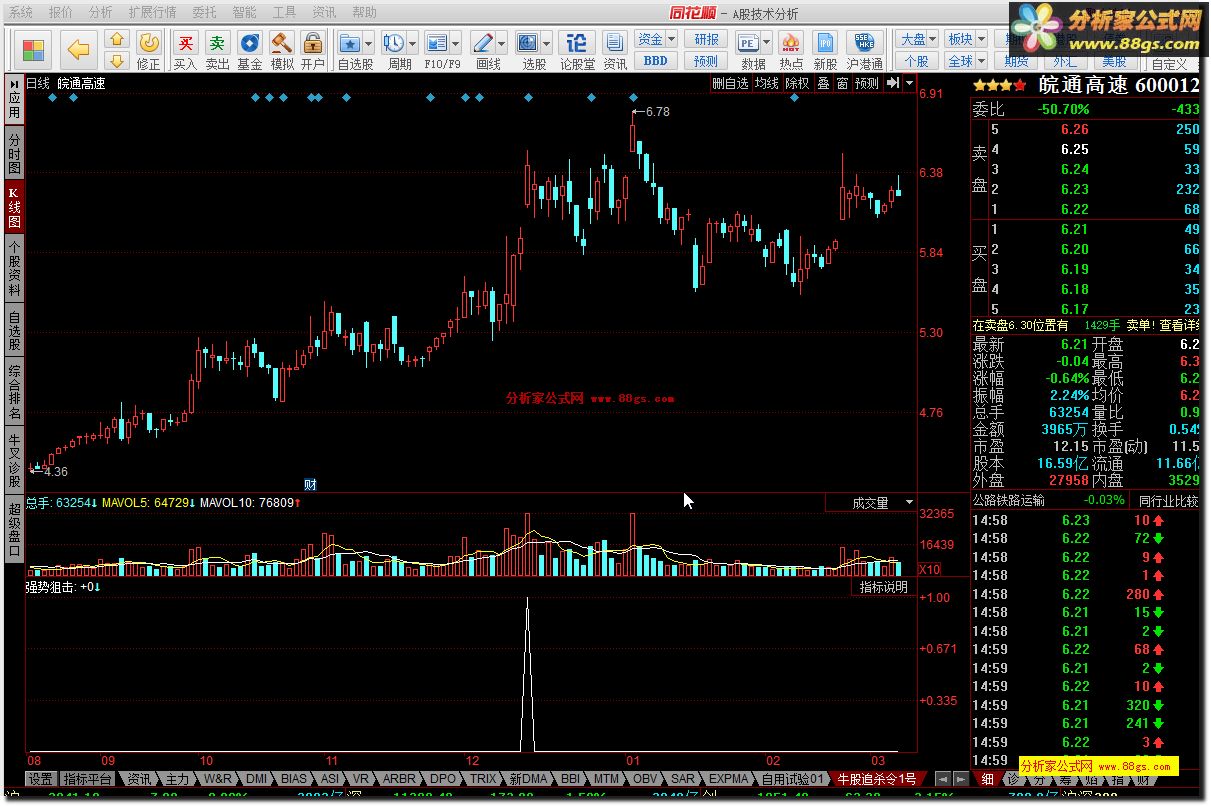Click the 财 finance marker on chart
Screen dimensions: 1211x806
[x=310, y=485]
